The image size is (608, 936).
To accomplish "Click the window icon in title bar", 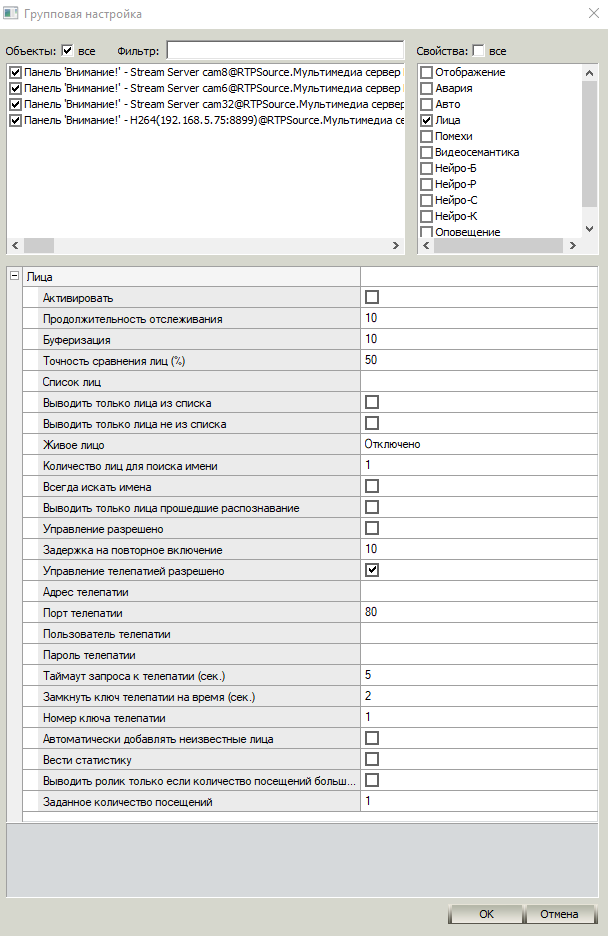I will click(x=10, y=13).
